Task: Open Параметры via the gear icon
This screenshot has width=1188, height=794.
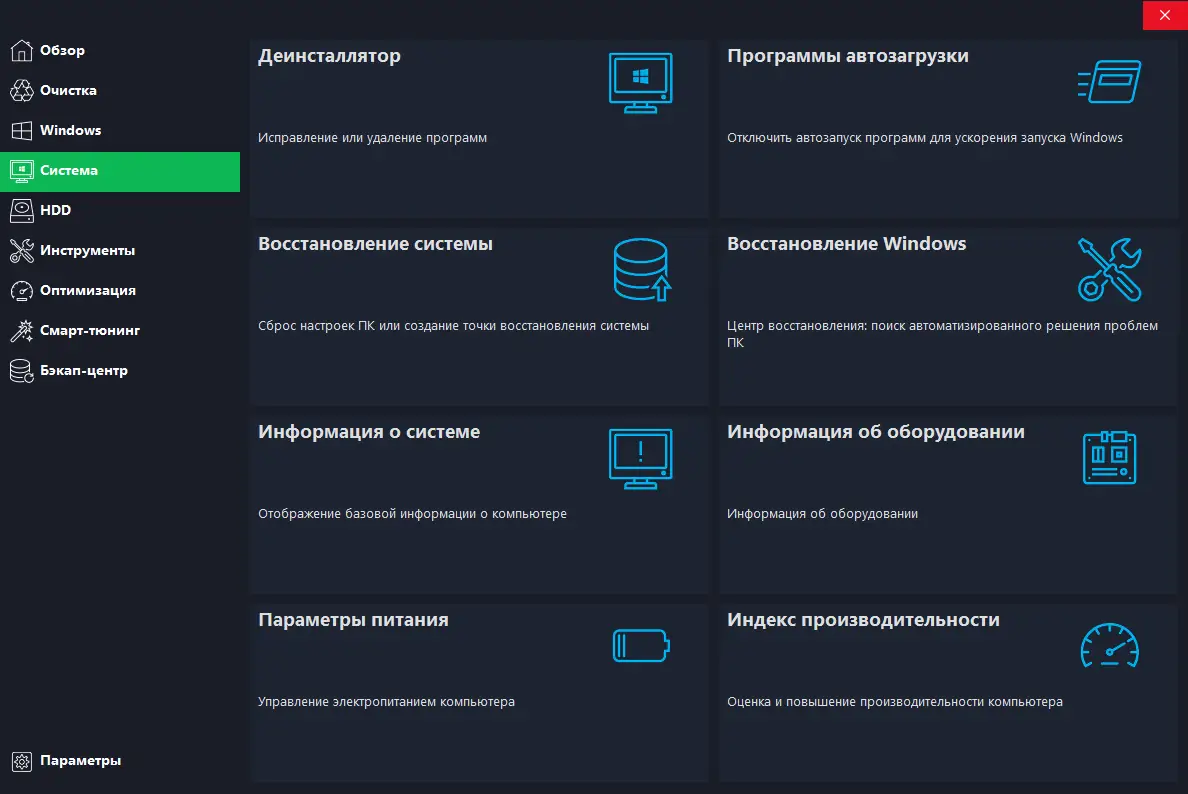Action: [x=21, y=760]
